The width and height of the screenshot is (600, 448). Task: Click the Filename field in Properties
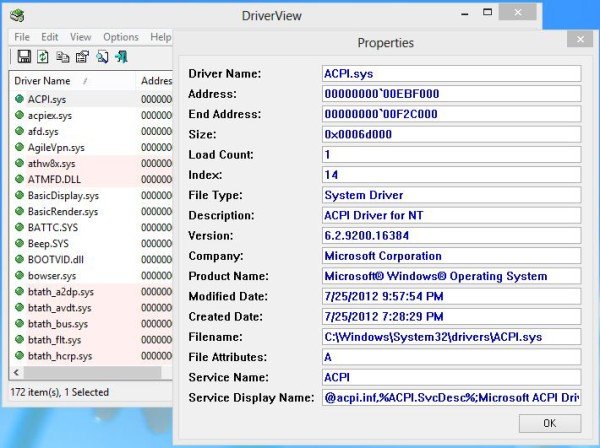coord(450,337)
